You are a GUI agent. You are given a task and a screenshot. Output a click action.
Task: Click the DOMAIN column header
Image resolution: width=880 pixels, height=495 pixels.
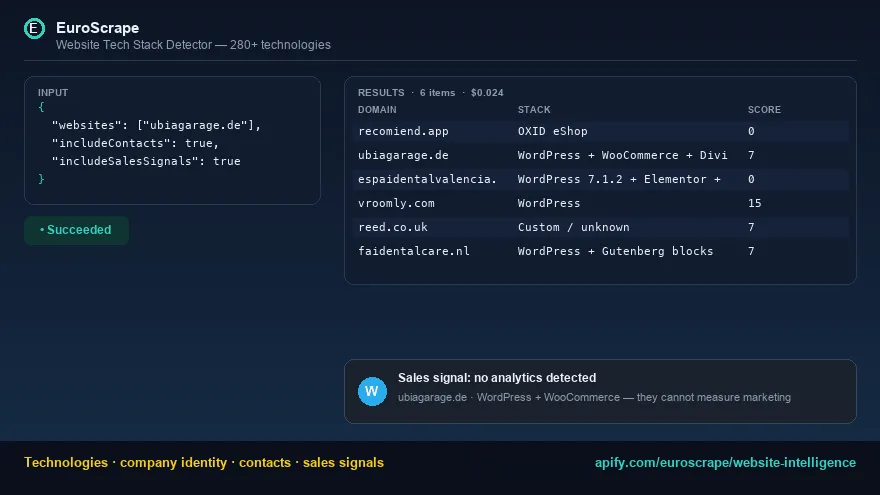(377, 109)
